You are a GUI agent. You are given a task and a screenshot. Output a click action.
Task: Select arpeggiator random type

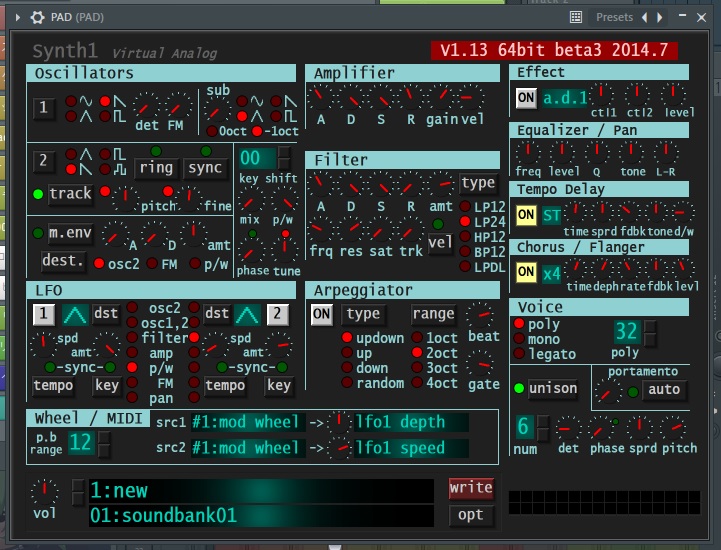347,382
